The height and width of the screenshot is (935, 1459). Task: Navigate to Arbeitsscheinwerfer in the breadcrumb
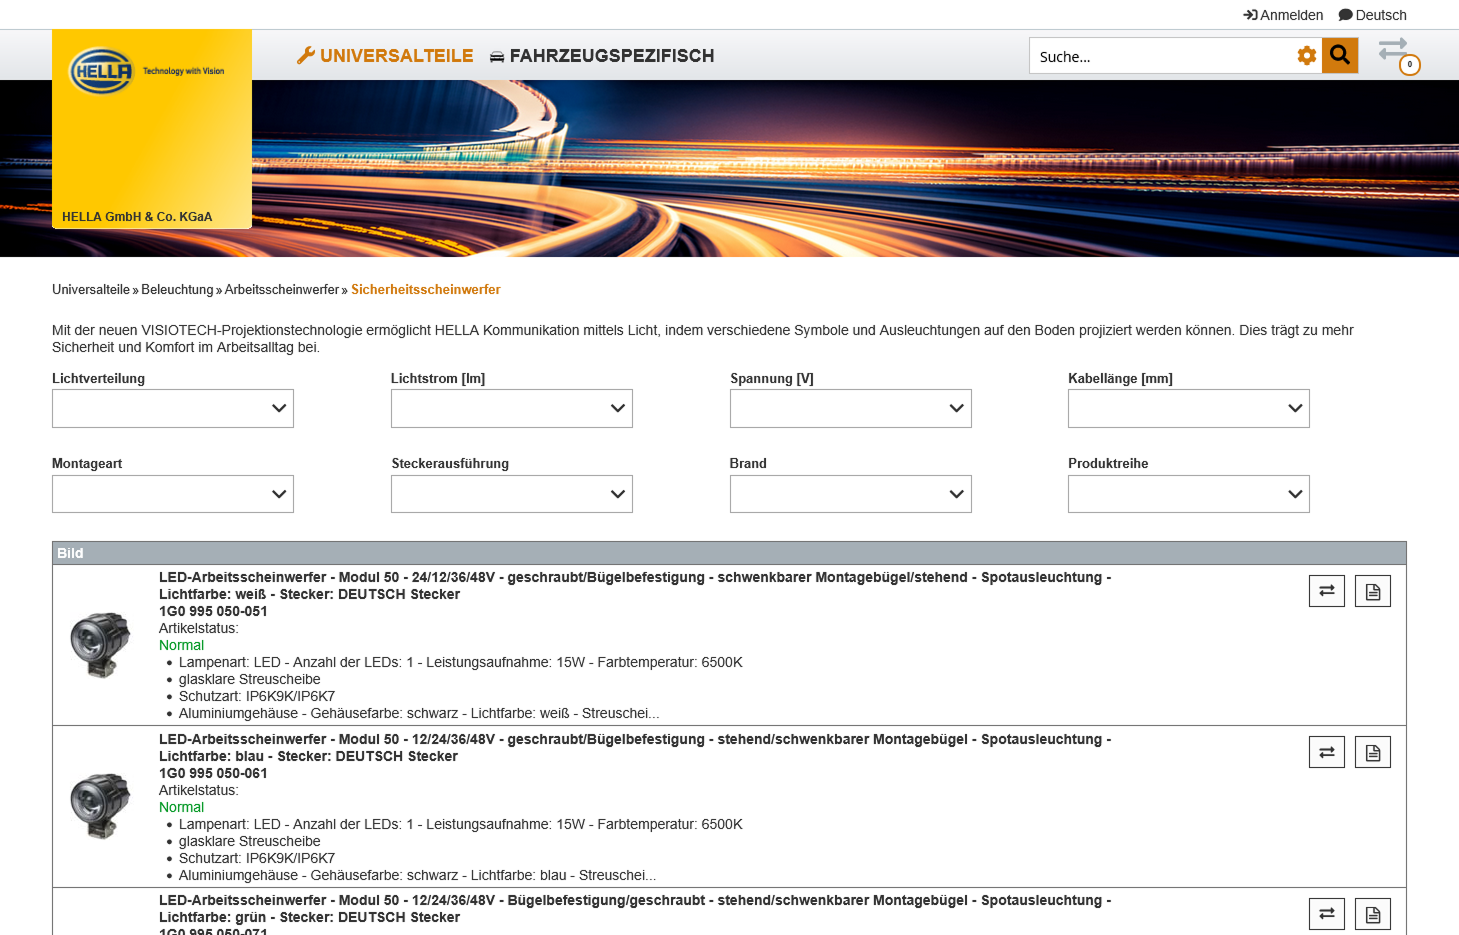[281, 289]
